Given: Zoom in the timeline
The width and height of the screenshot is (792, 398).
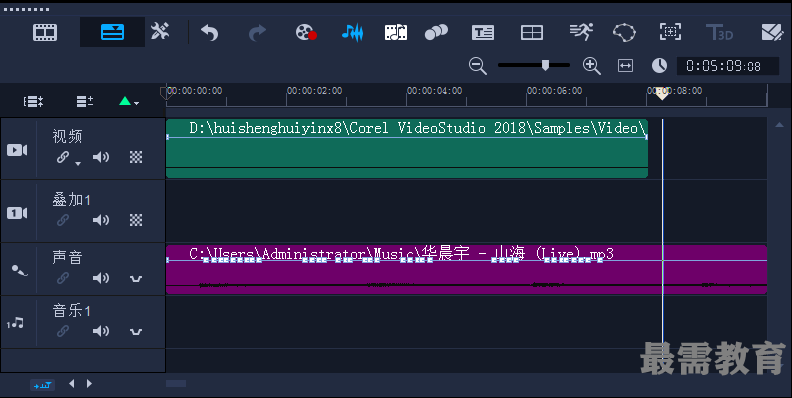Looking at the screenshot, I should pos(591,66).
